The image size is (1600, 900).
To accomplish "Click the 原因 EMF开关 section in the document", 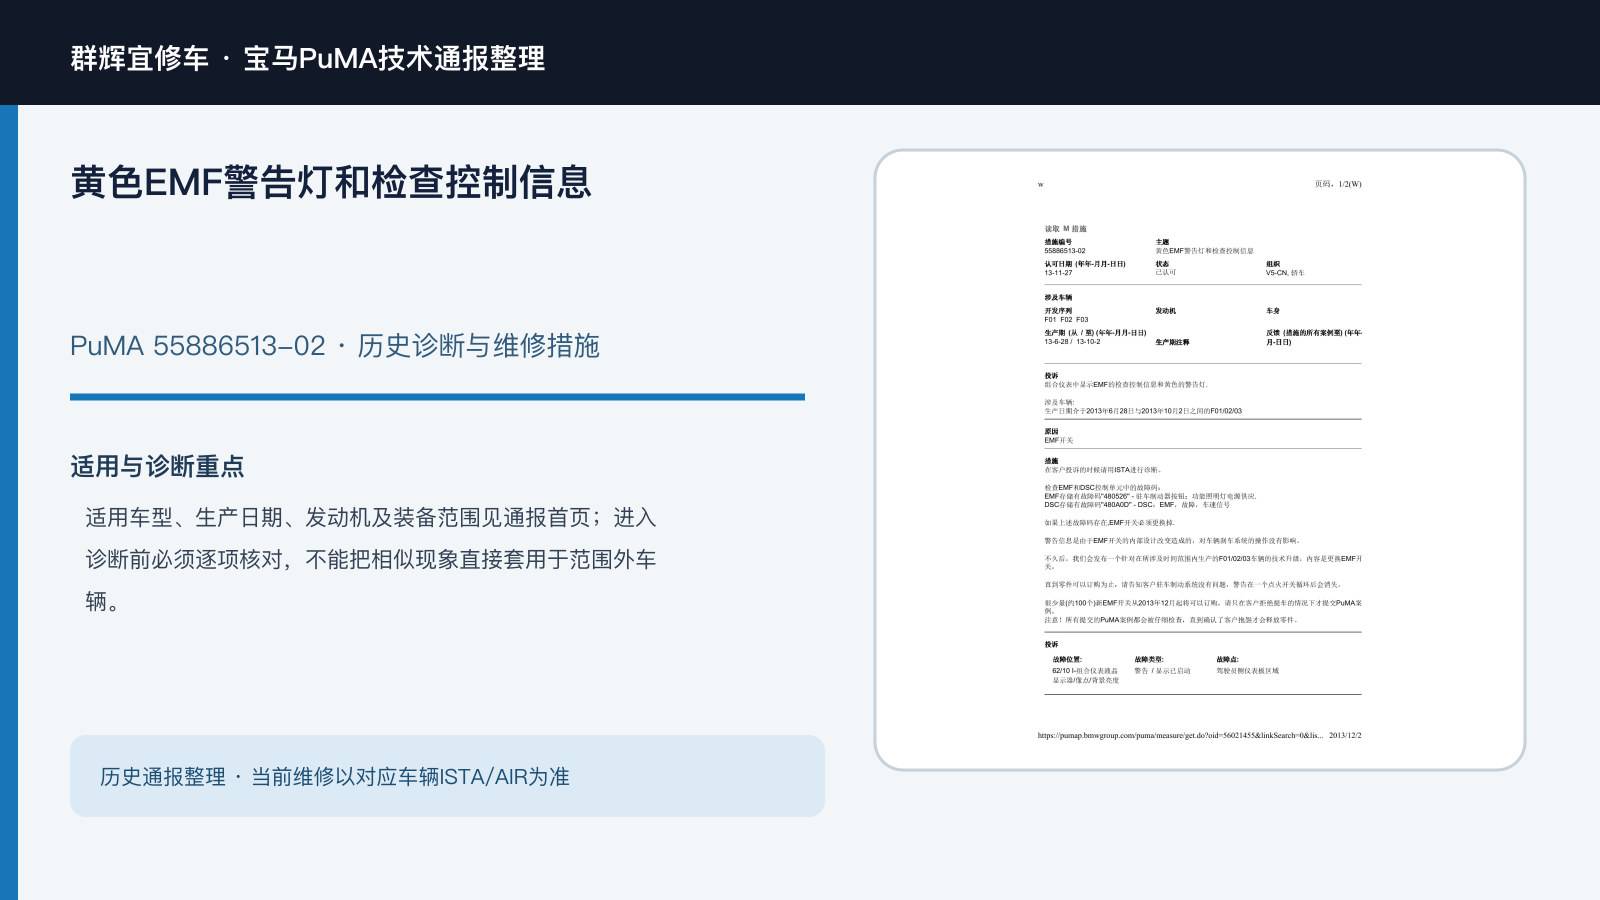I will tap(1059, 436).
